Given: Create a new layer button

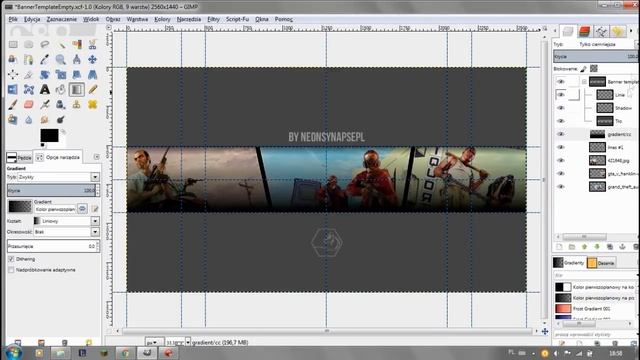Looking at the screenshot, I should [559, 247].
